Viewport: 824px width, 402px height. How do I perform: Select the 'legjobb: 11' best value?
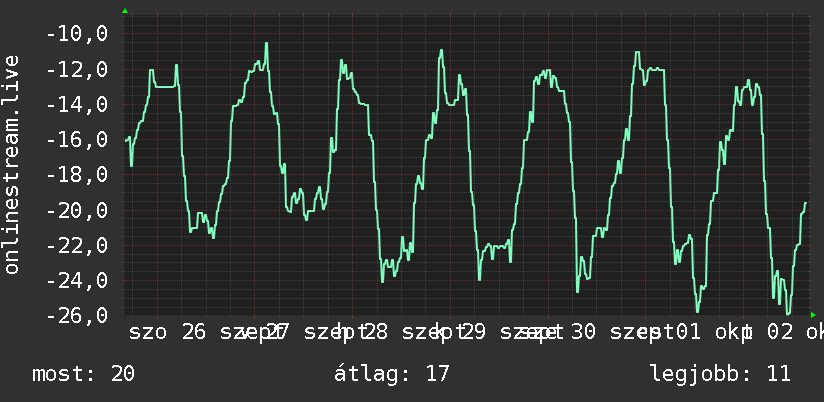pyautogui.click(x=720, y=374)
